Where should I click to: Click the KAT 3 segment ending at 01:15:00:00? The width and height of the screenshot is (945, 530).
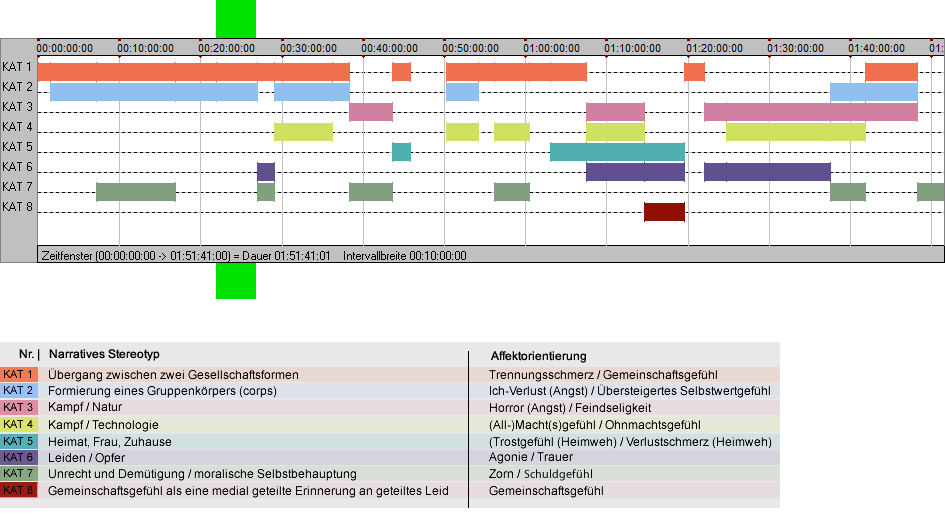point(615,112)
